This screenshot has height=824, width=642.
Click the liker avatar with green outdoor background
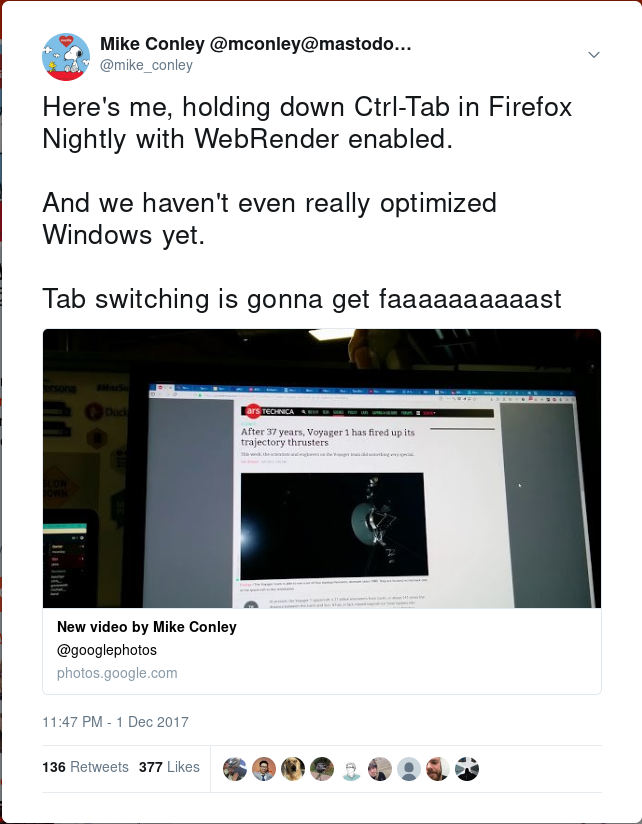pos(322,769)
